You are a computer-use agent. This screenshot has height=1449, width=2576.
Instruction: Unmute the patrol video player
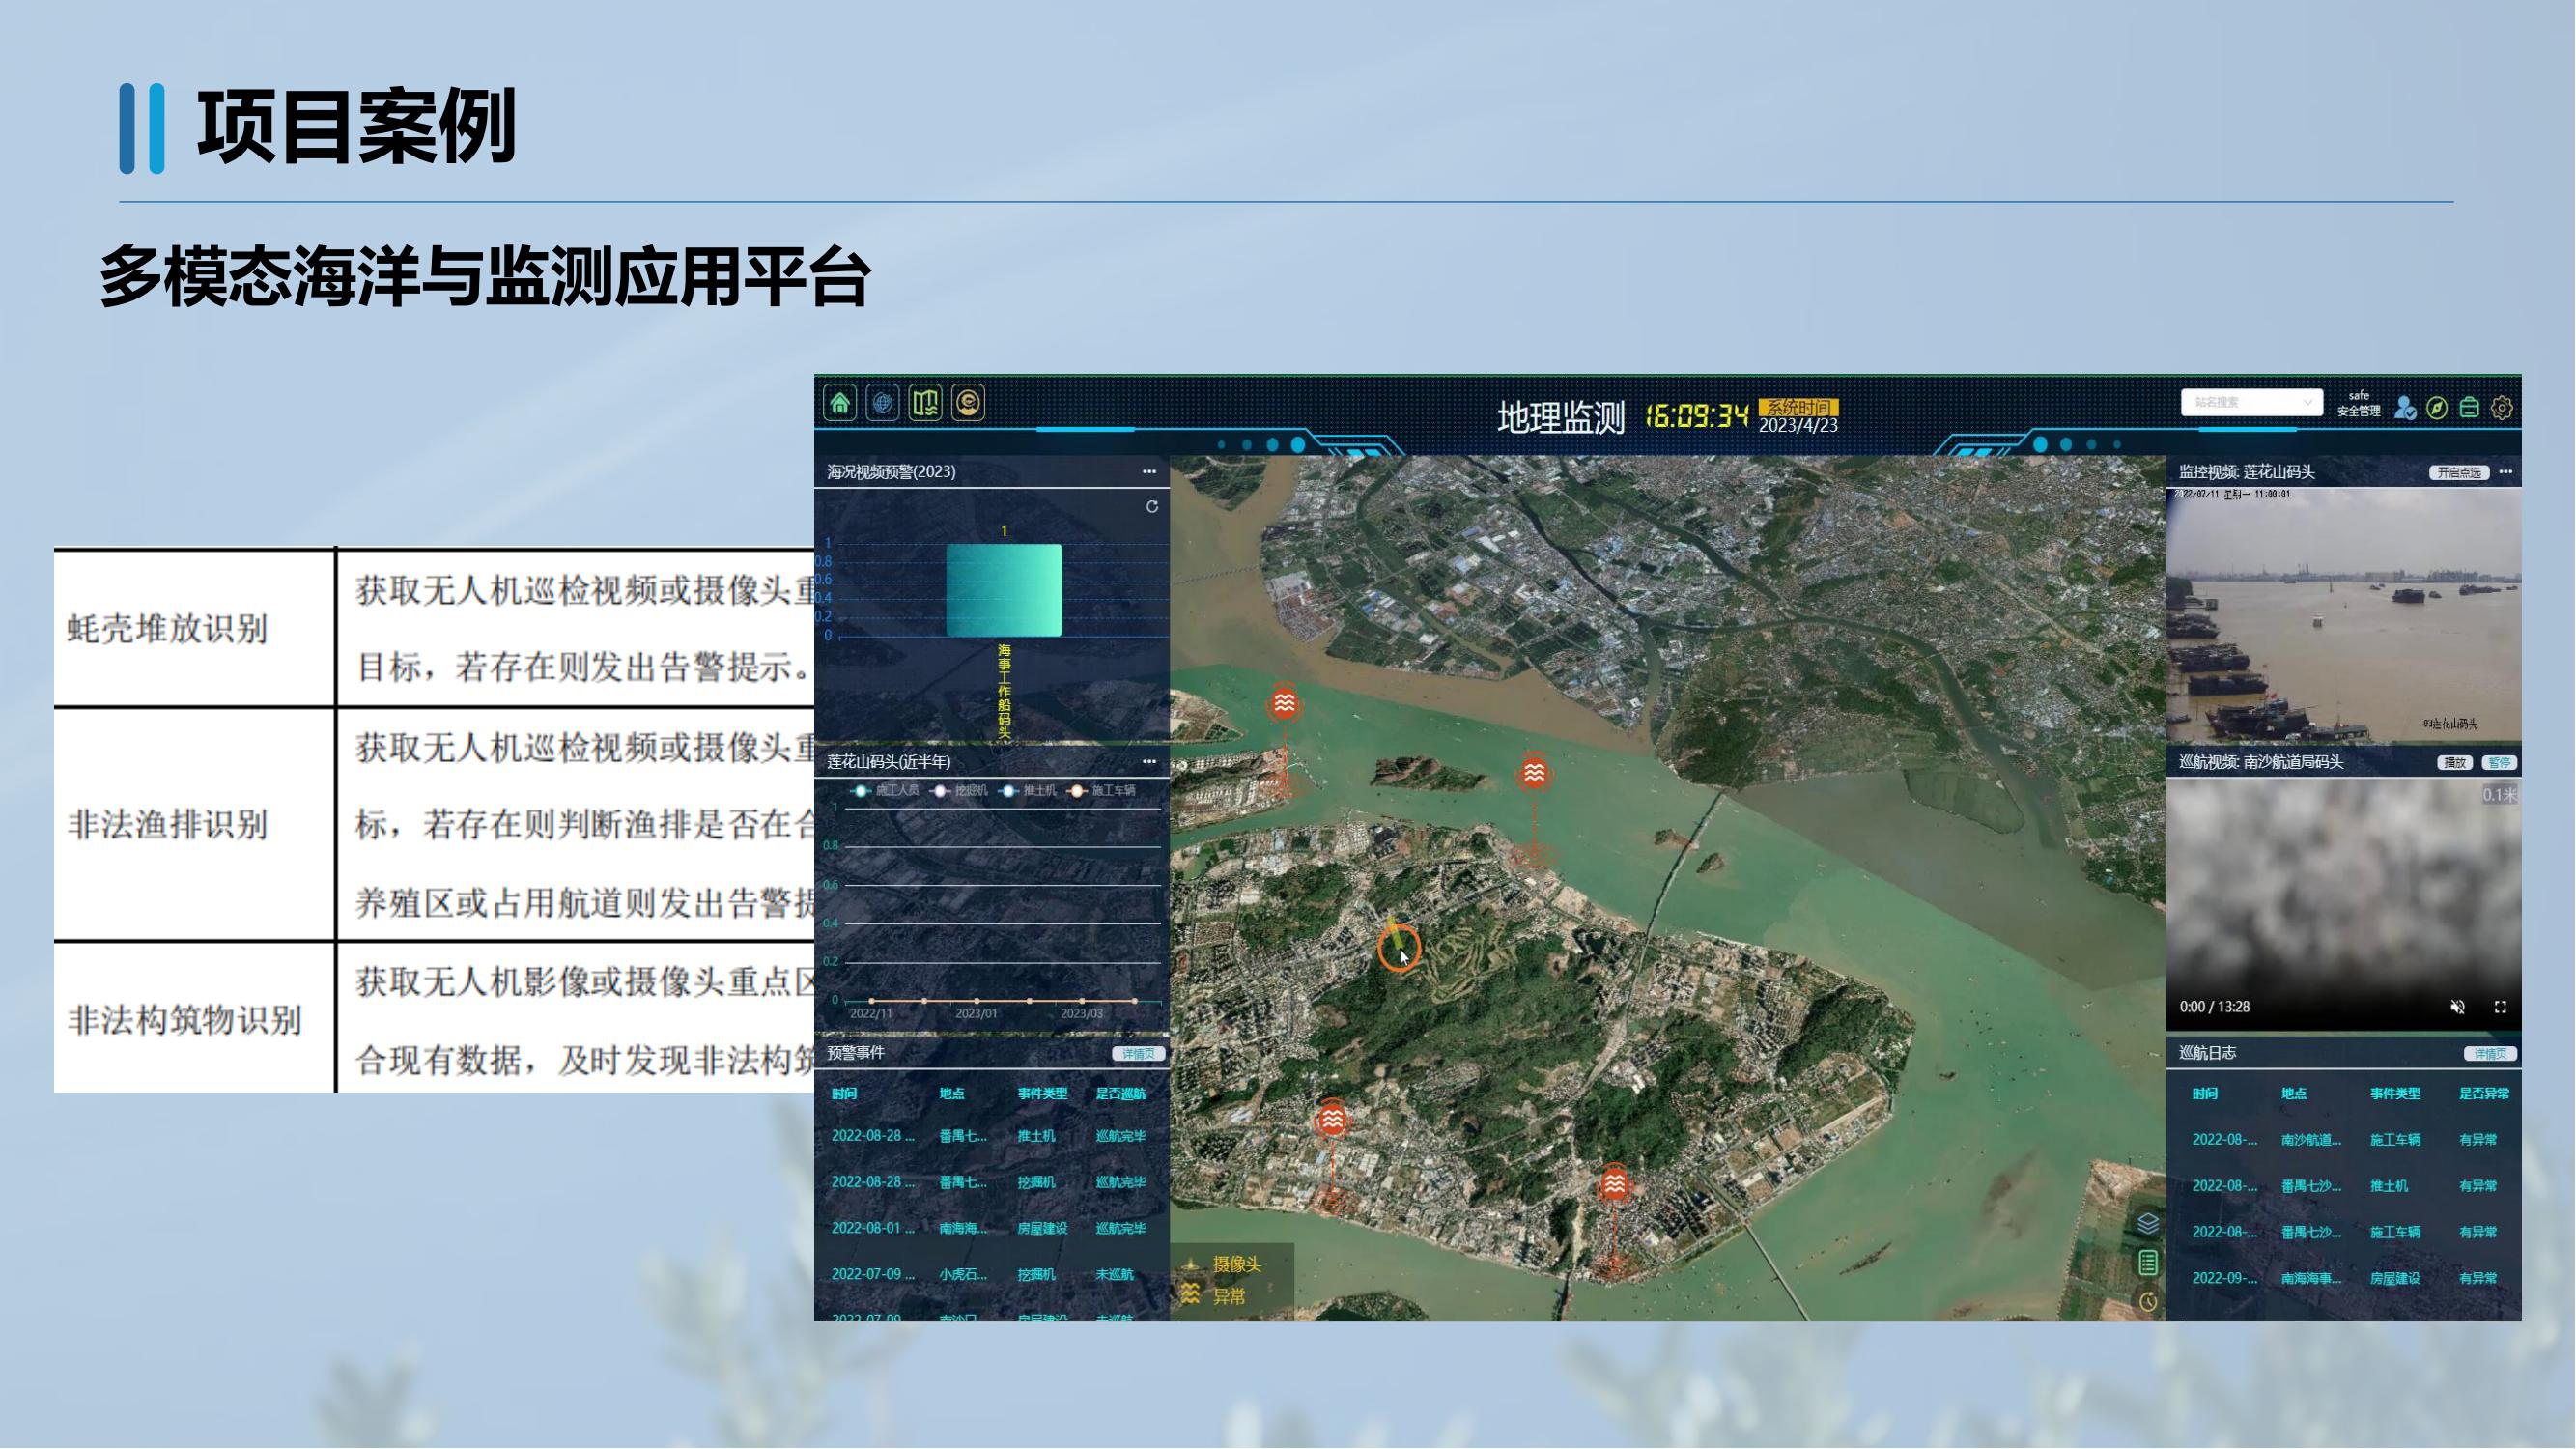tap(2457, 1007)
